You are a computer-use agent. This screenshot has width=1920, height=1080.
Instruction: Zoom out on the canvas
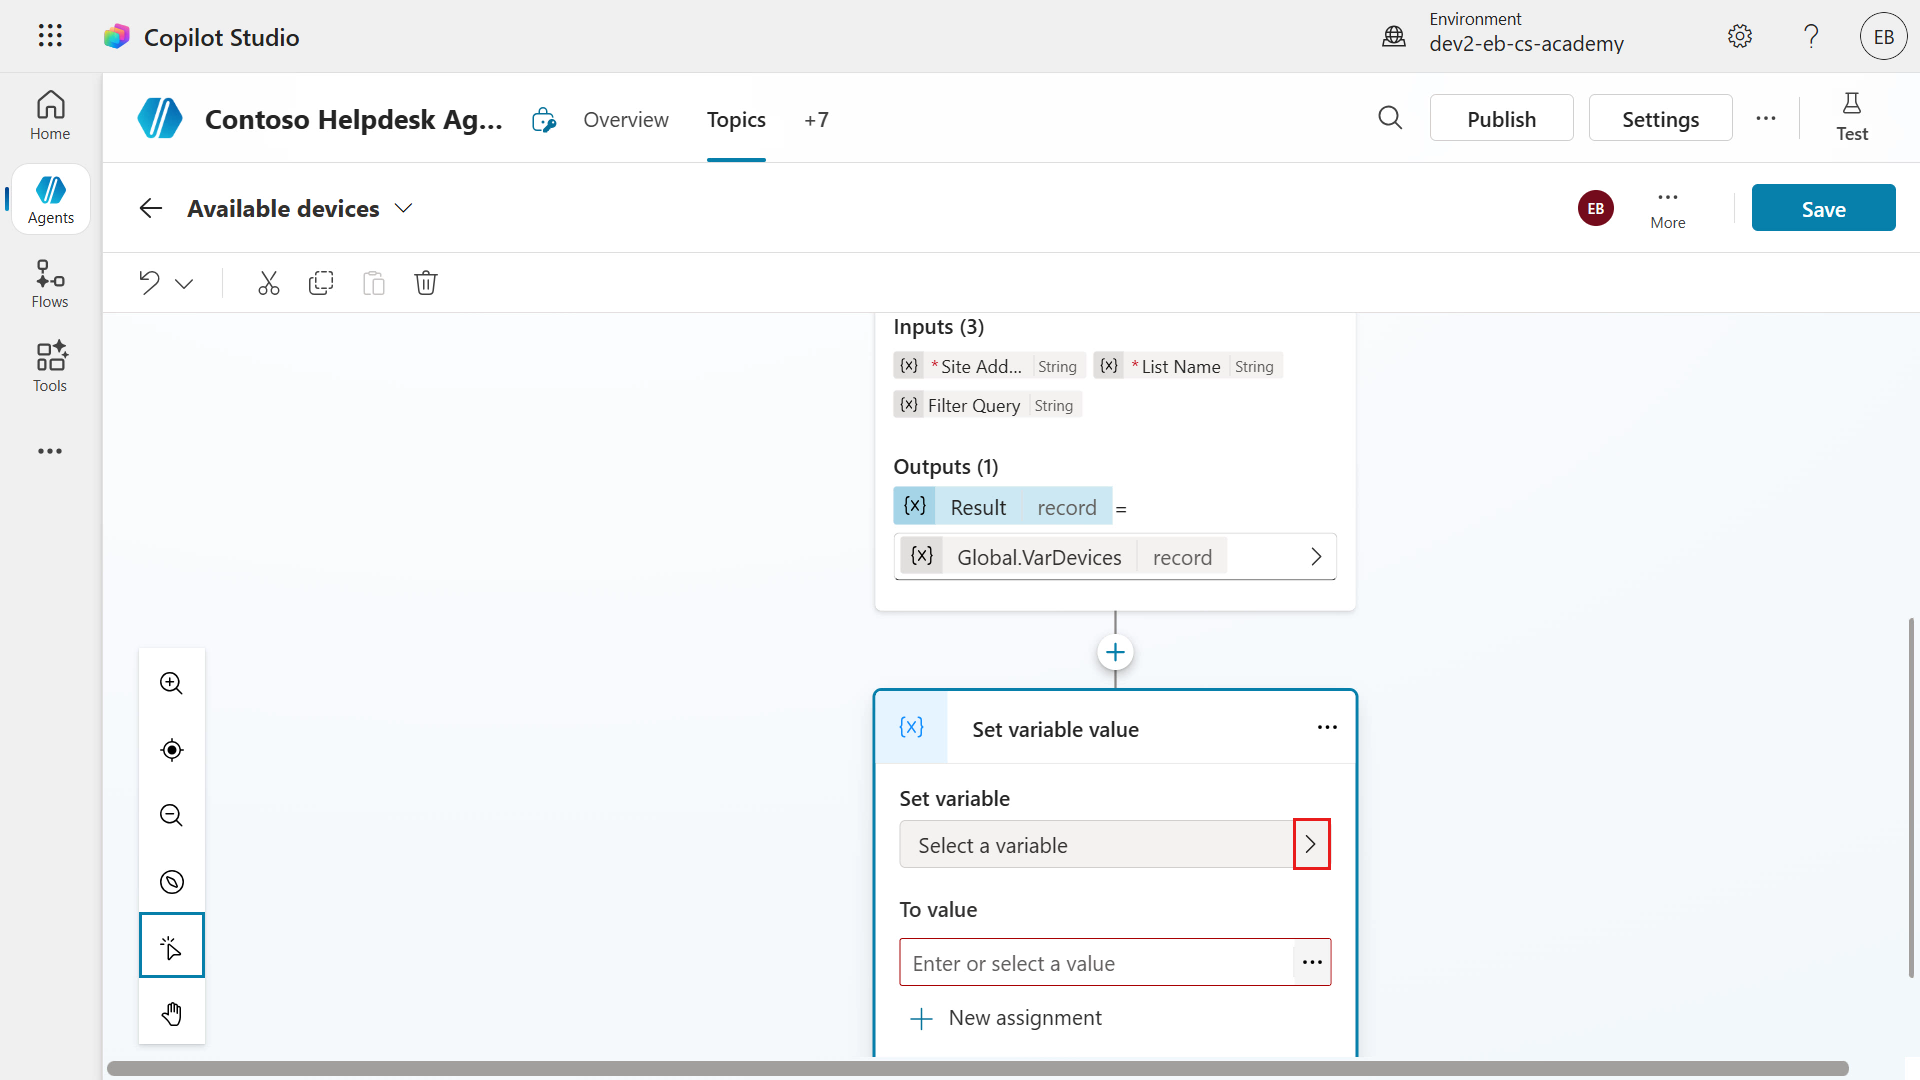pos(172,816)
